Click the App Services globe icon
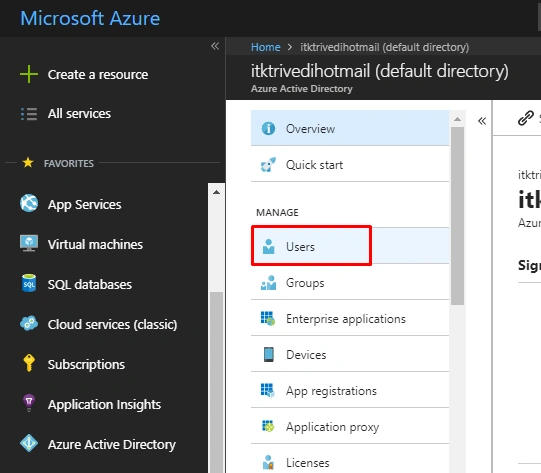The image size is (541, 473). click(29, 203)
